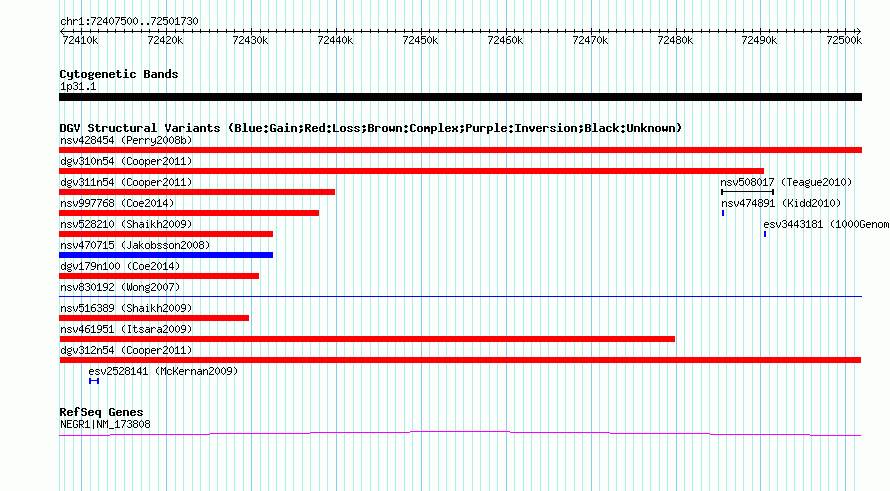Screen dimensions: 890x491
Task: Click the 72490k ruler position
Action: (x=759, y=40)
